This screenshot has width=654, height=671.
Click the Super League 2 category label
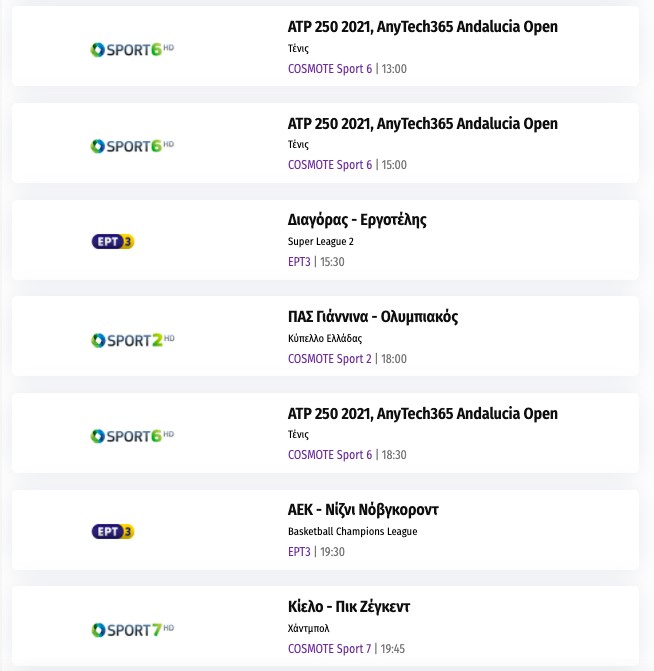click(321, 242)
